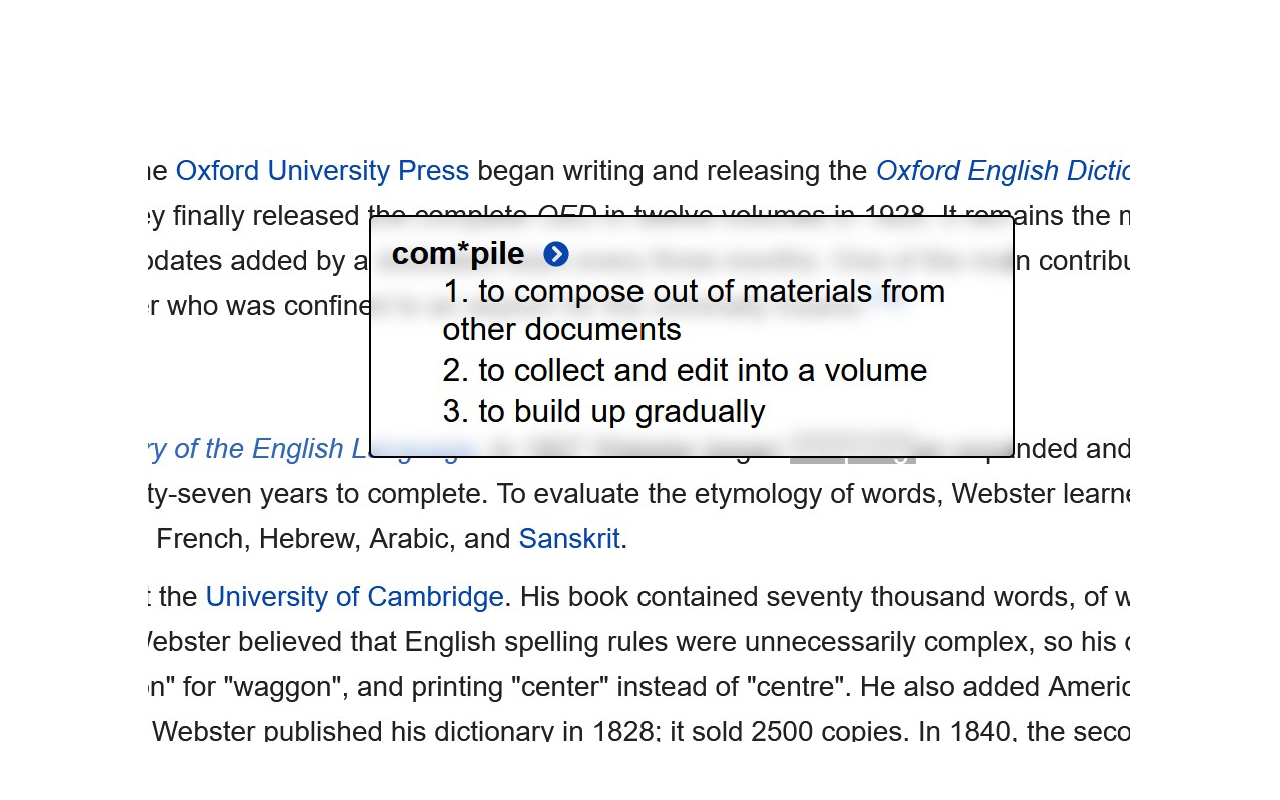Visit the University of Cambridge link
The height and width of the screenshot is (800, 1280).
354,597
